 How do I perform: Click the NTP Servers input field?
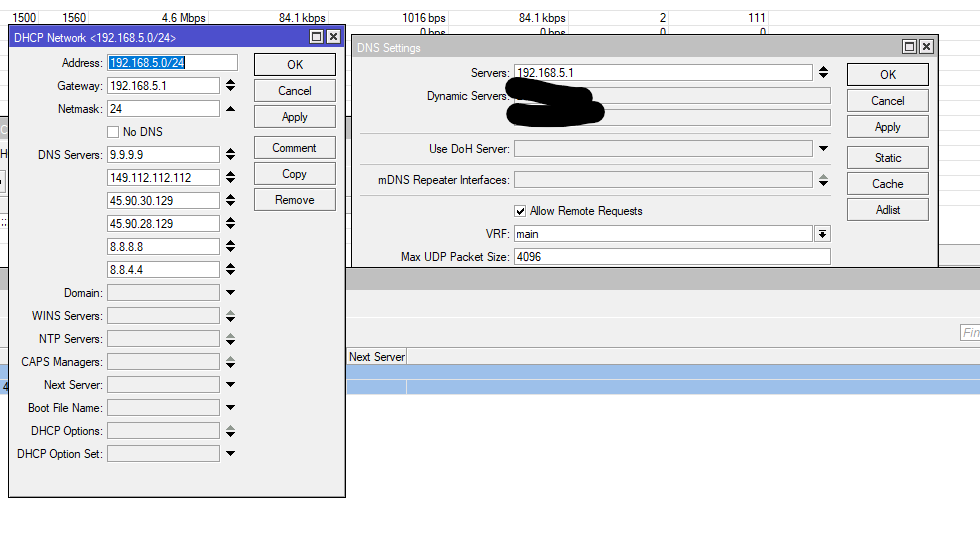[163, 339]
